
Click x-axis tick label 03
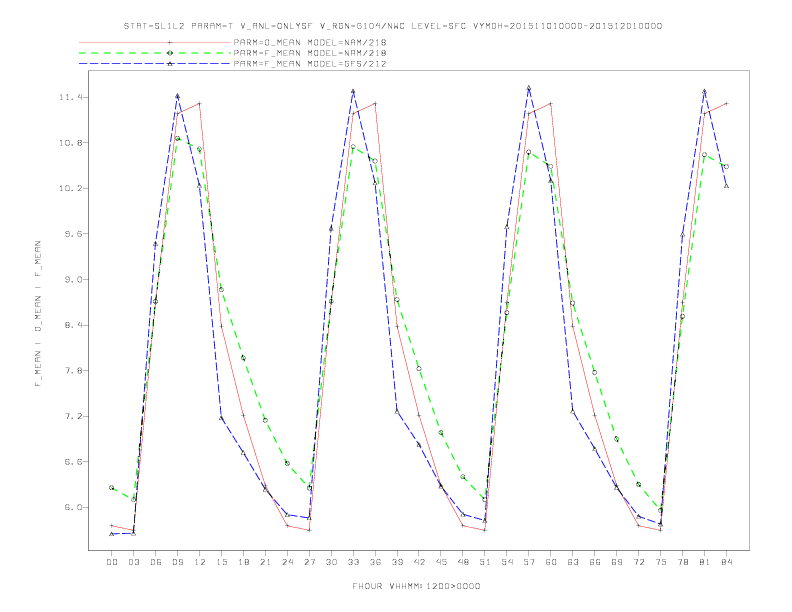point(133,562)
